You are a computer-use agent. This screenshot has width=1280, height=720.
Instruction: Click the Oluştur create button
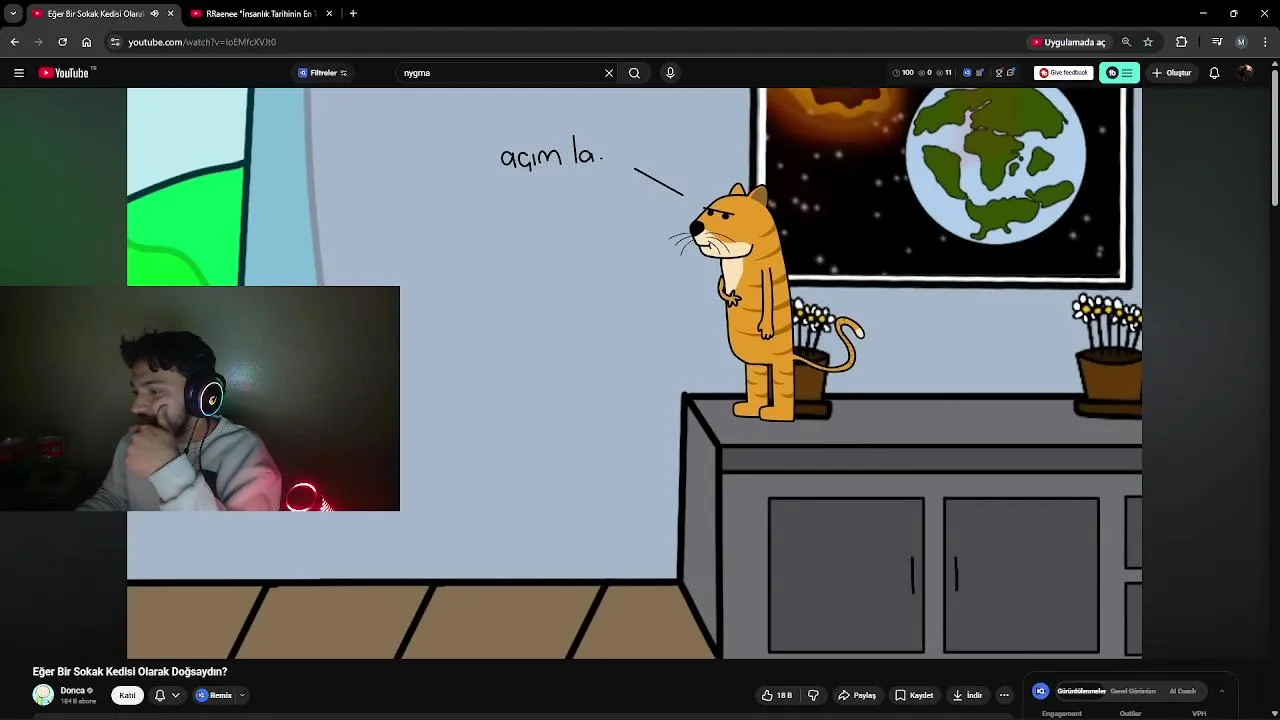click(x=1171, y=73)
